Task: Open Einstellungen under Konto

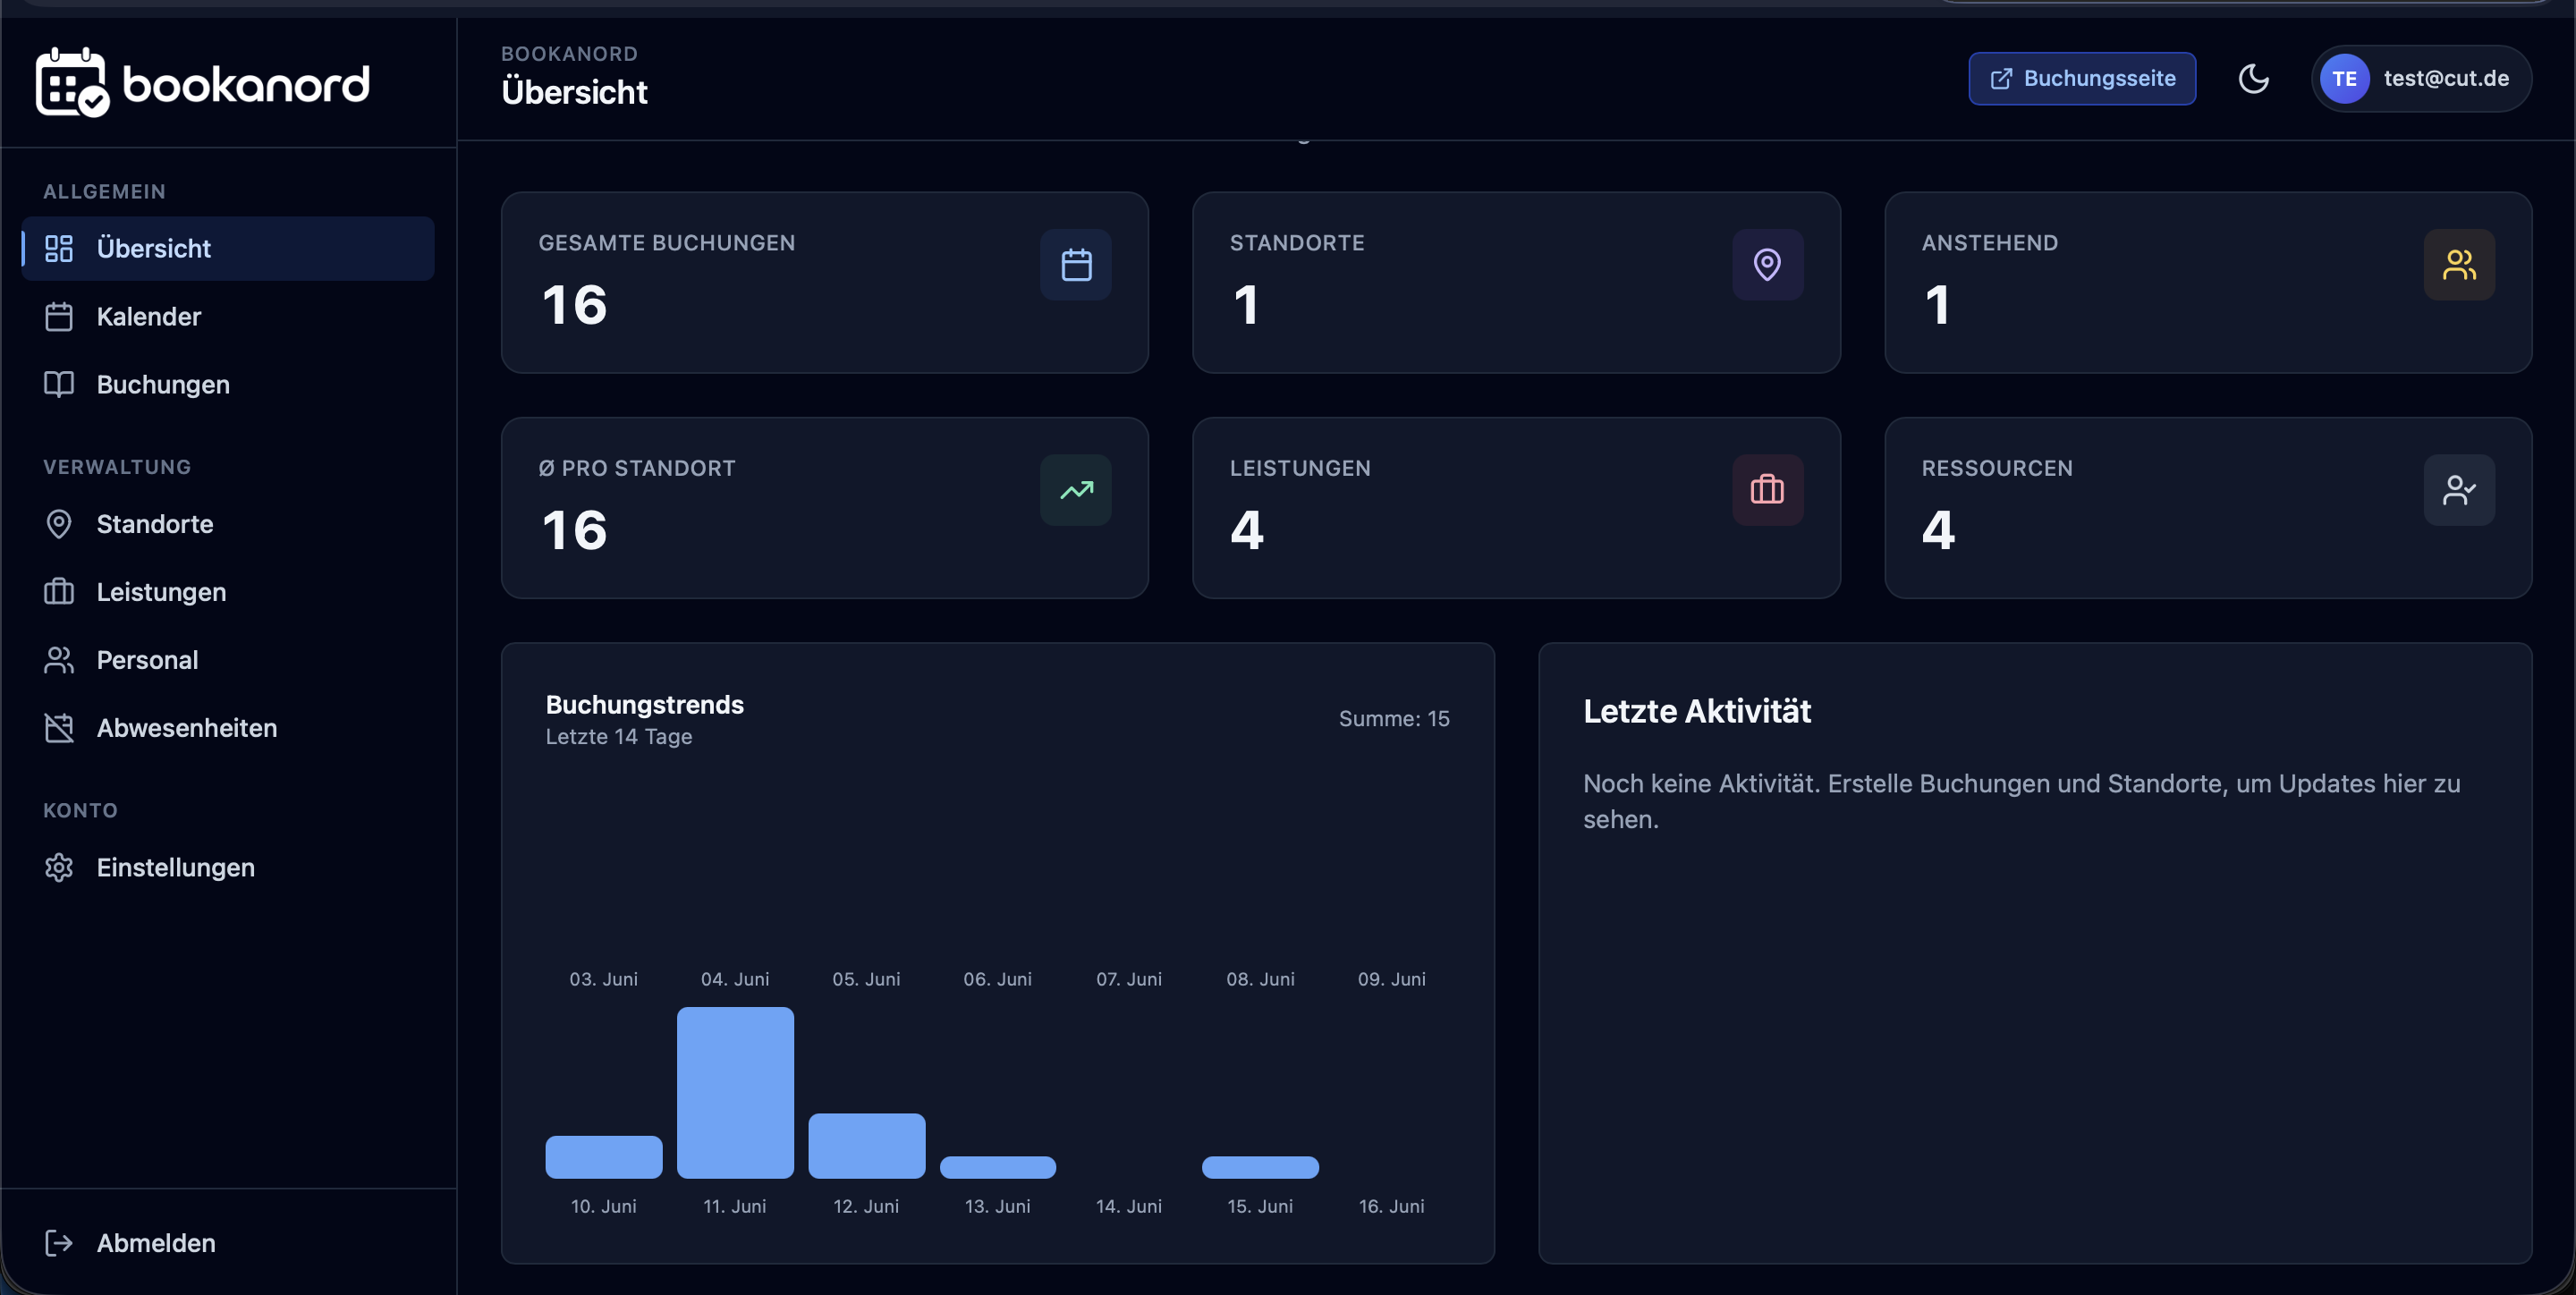Action: click(228, 867)
